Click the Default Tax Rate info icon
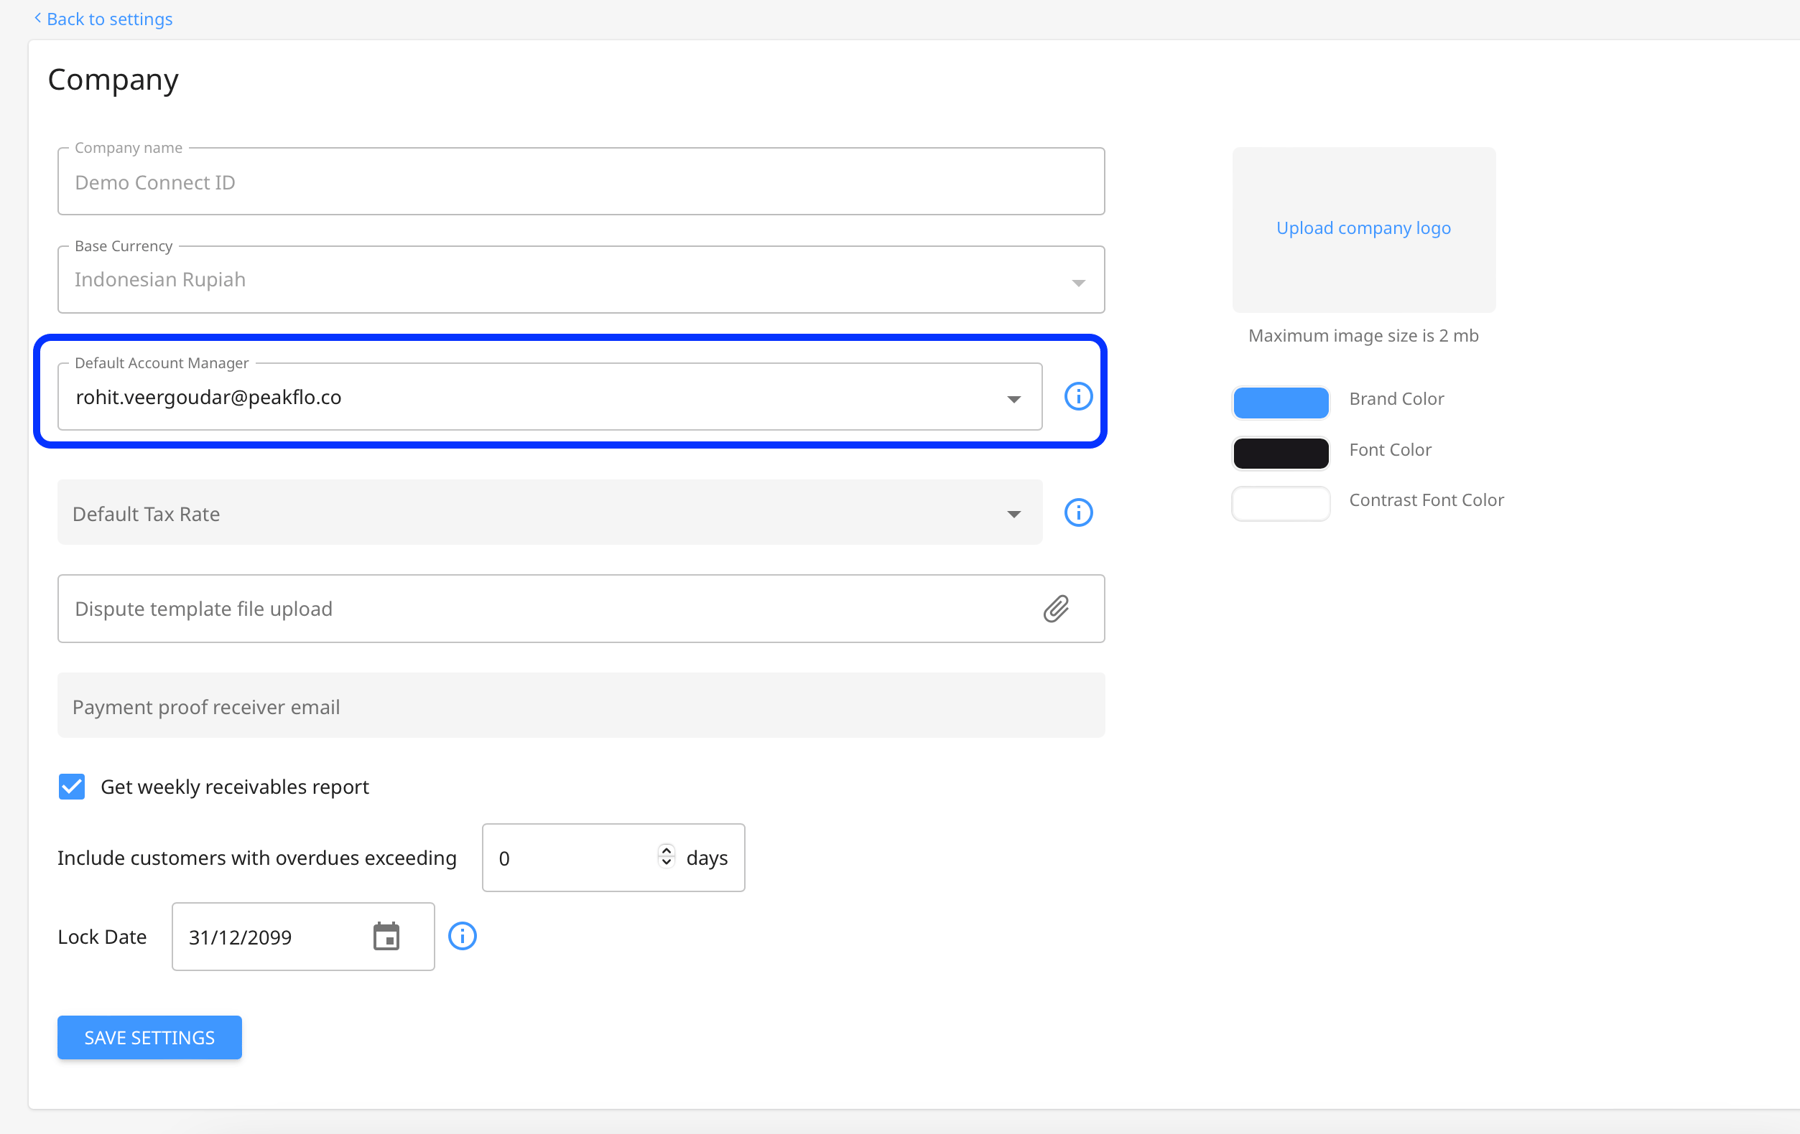The image size is (1800, 1134). pos(1078,513)
